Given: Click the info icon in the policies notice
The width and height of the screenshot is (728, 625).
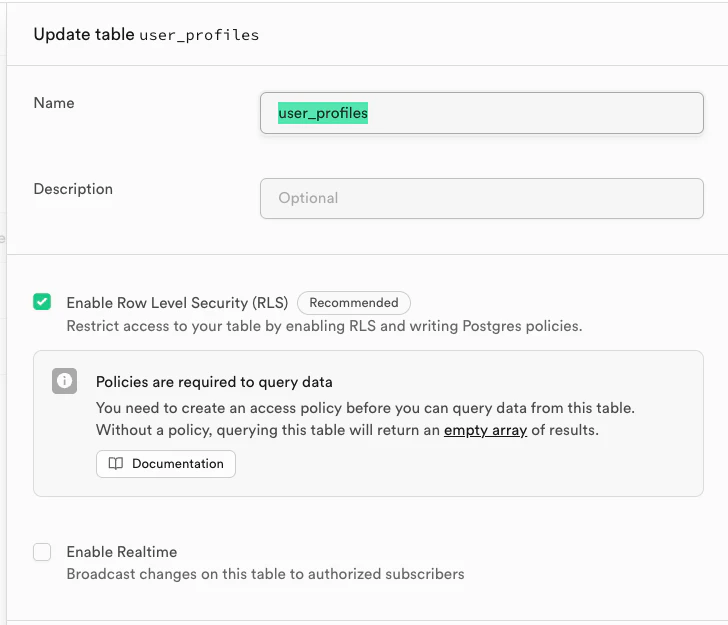Looking at the screenshot, I should [65, 381].
